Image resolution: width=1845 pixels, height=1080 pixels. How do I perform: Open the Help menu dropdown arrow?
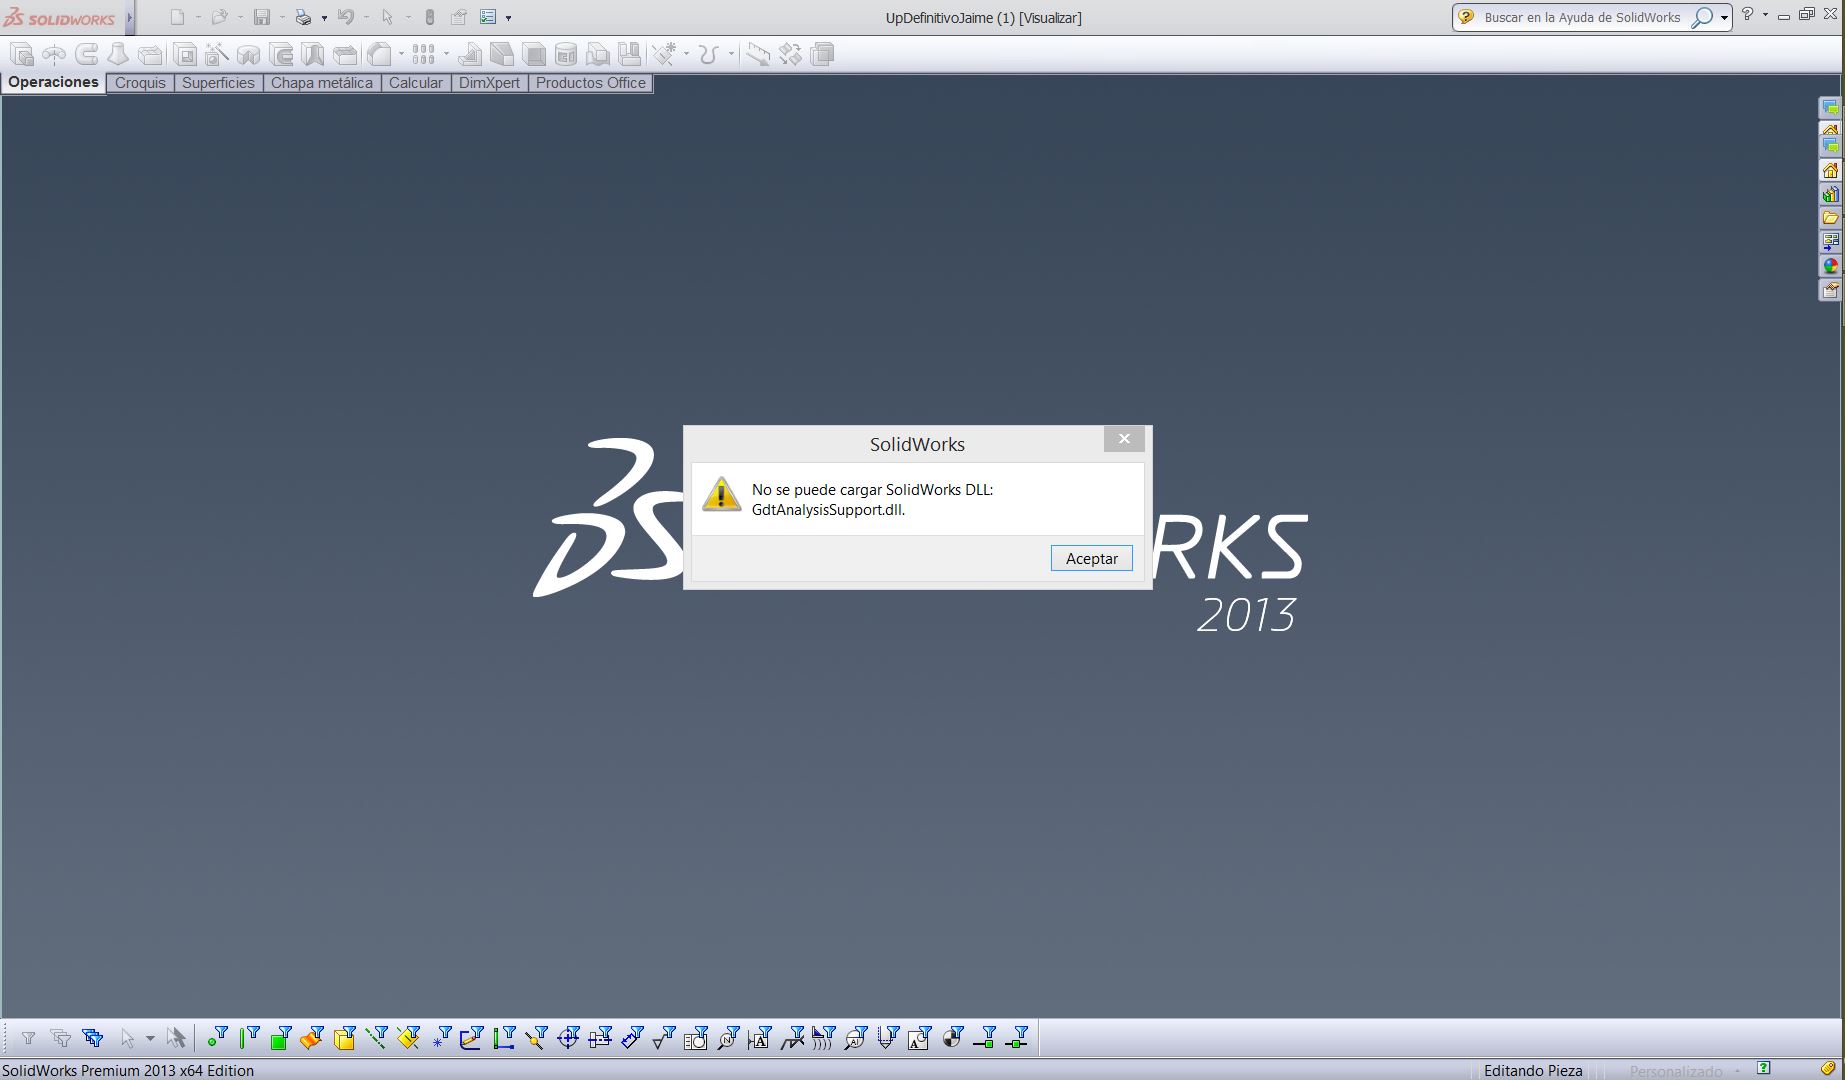tap(1765, 15)
